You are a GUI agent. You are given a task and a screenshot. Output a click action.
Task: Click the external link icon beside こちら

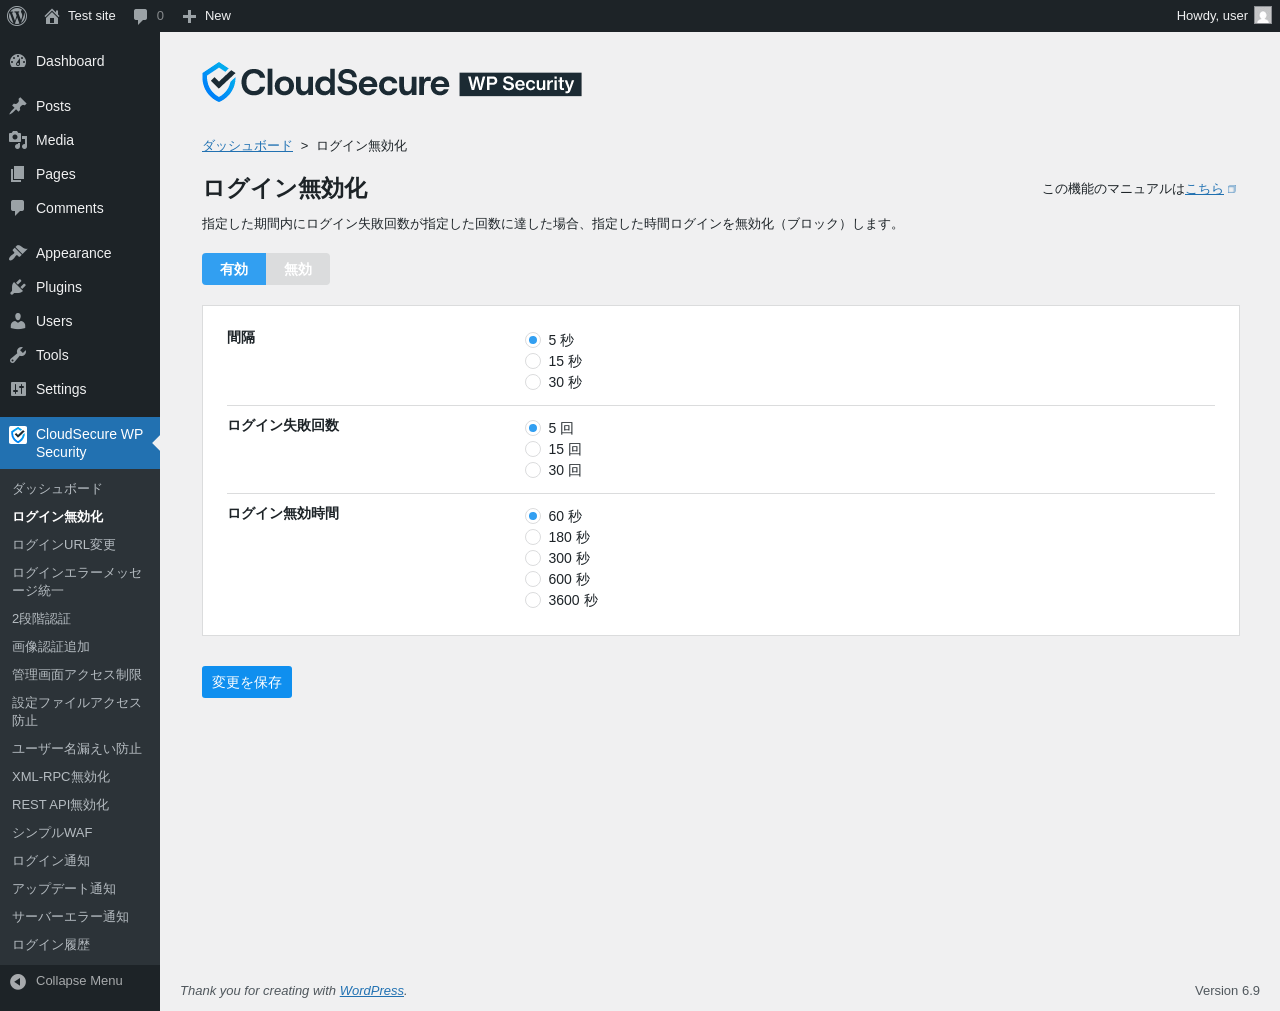1232,189
